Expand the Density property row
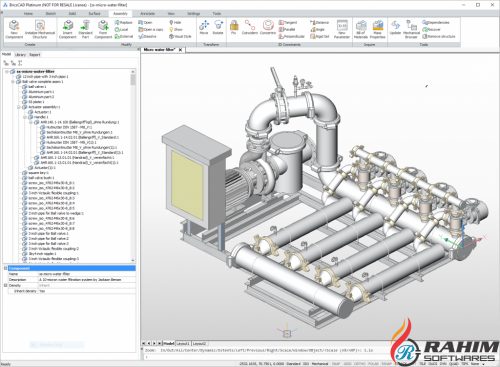This screenshot has width=500, height=367. 5,285
